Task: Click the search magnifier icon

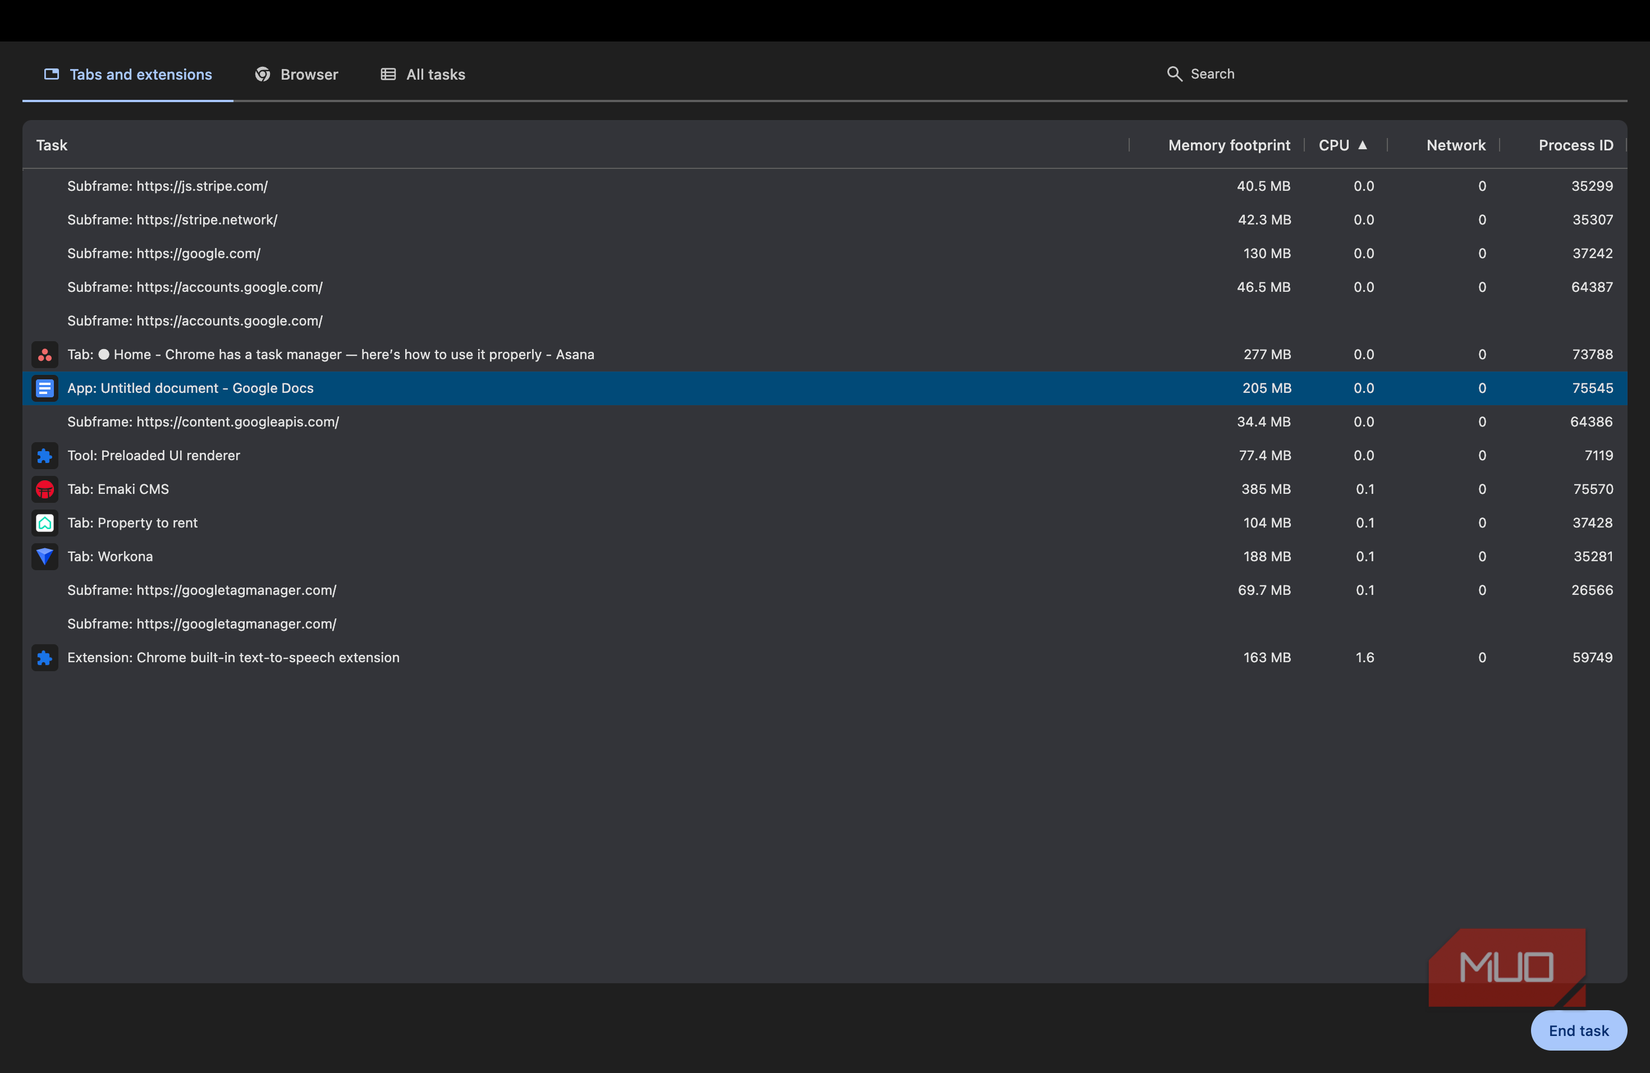Action: click(x=1174, y=73)
